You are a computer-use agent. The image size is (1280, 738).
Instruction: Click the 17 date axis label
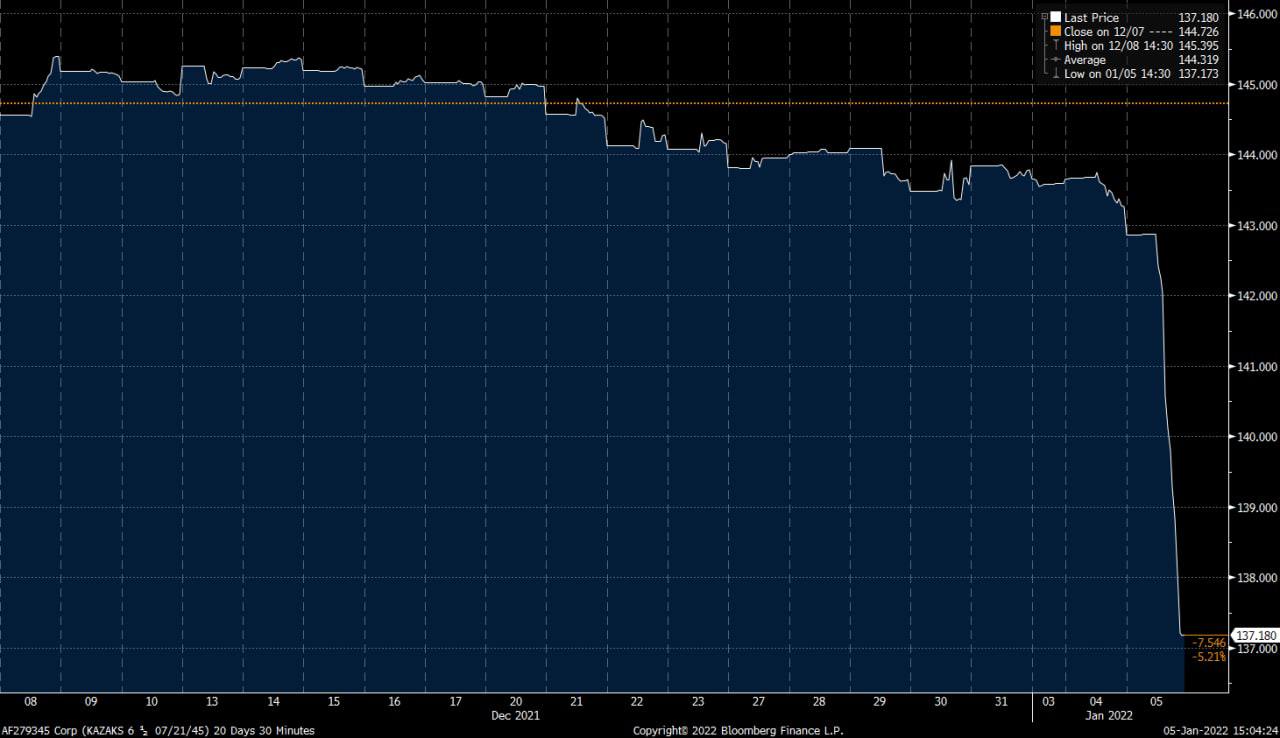(455, 702)
